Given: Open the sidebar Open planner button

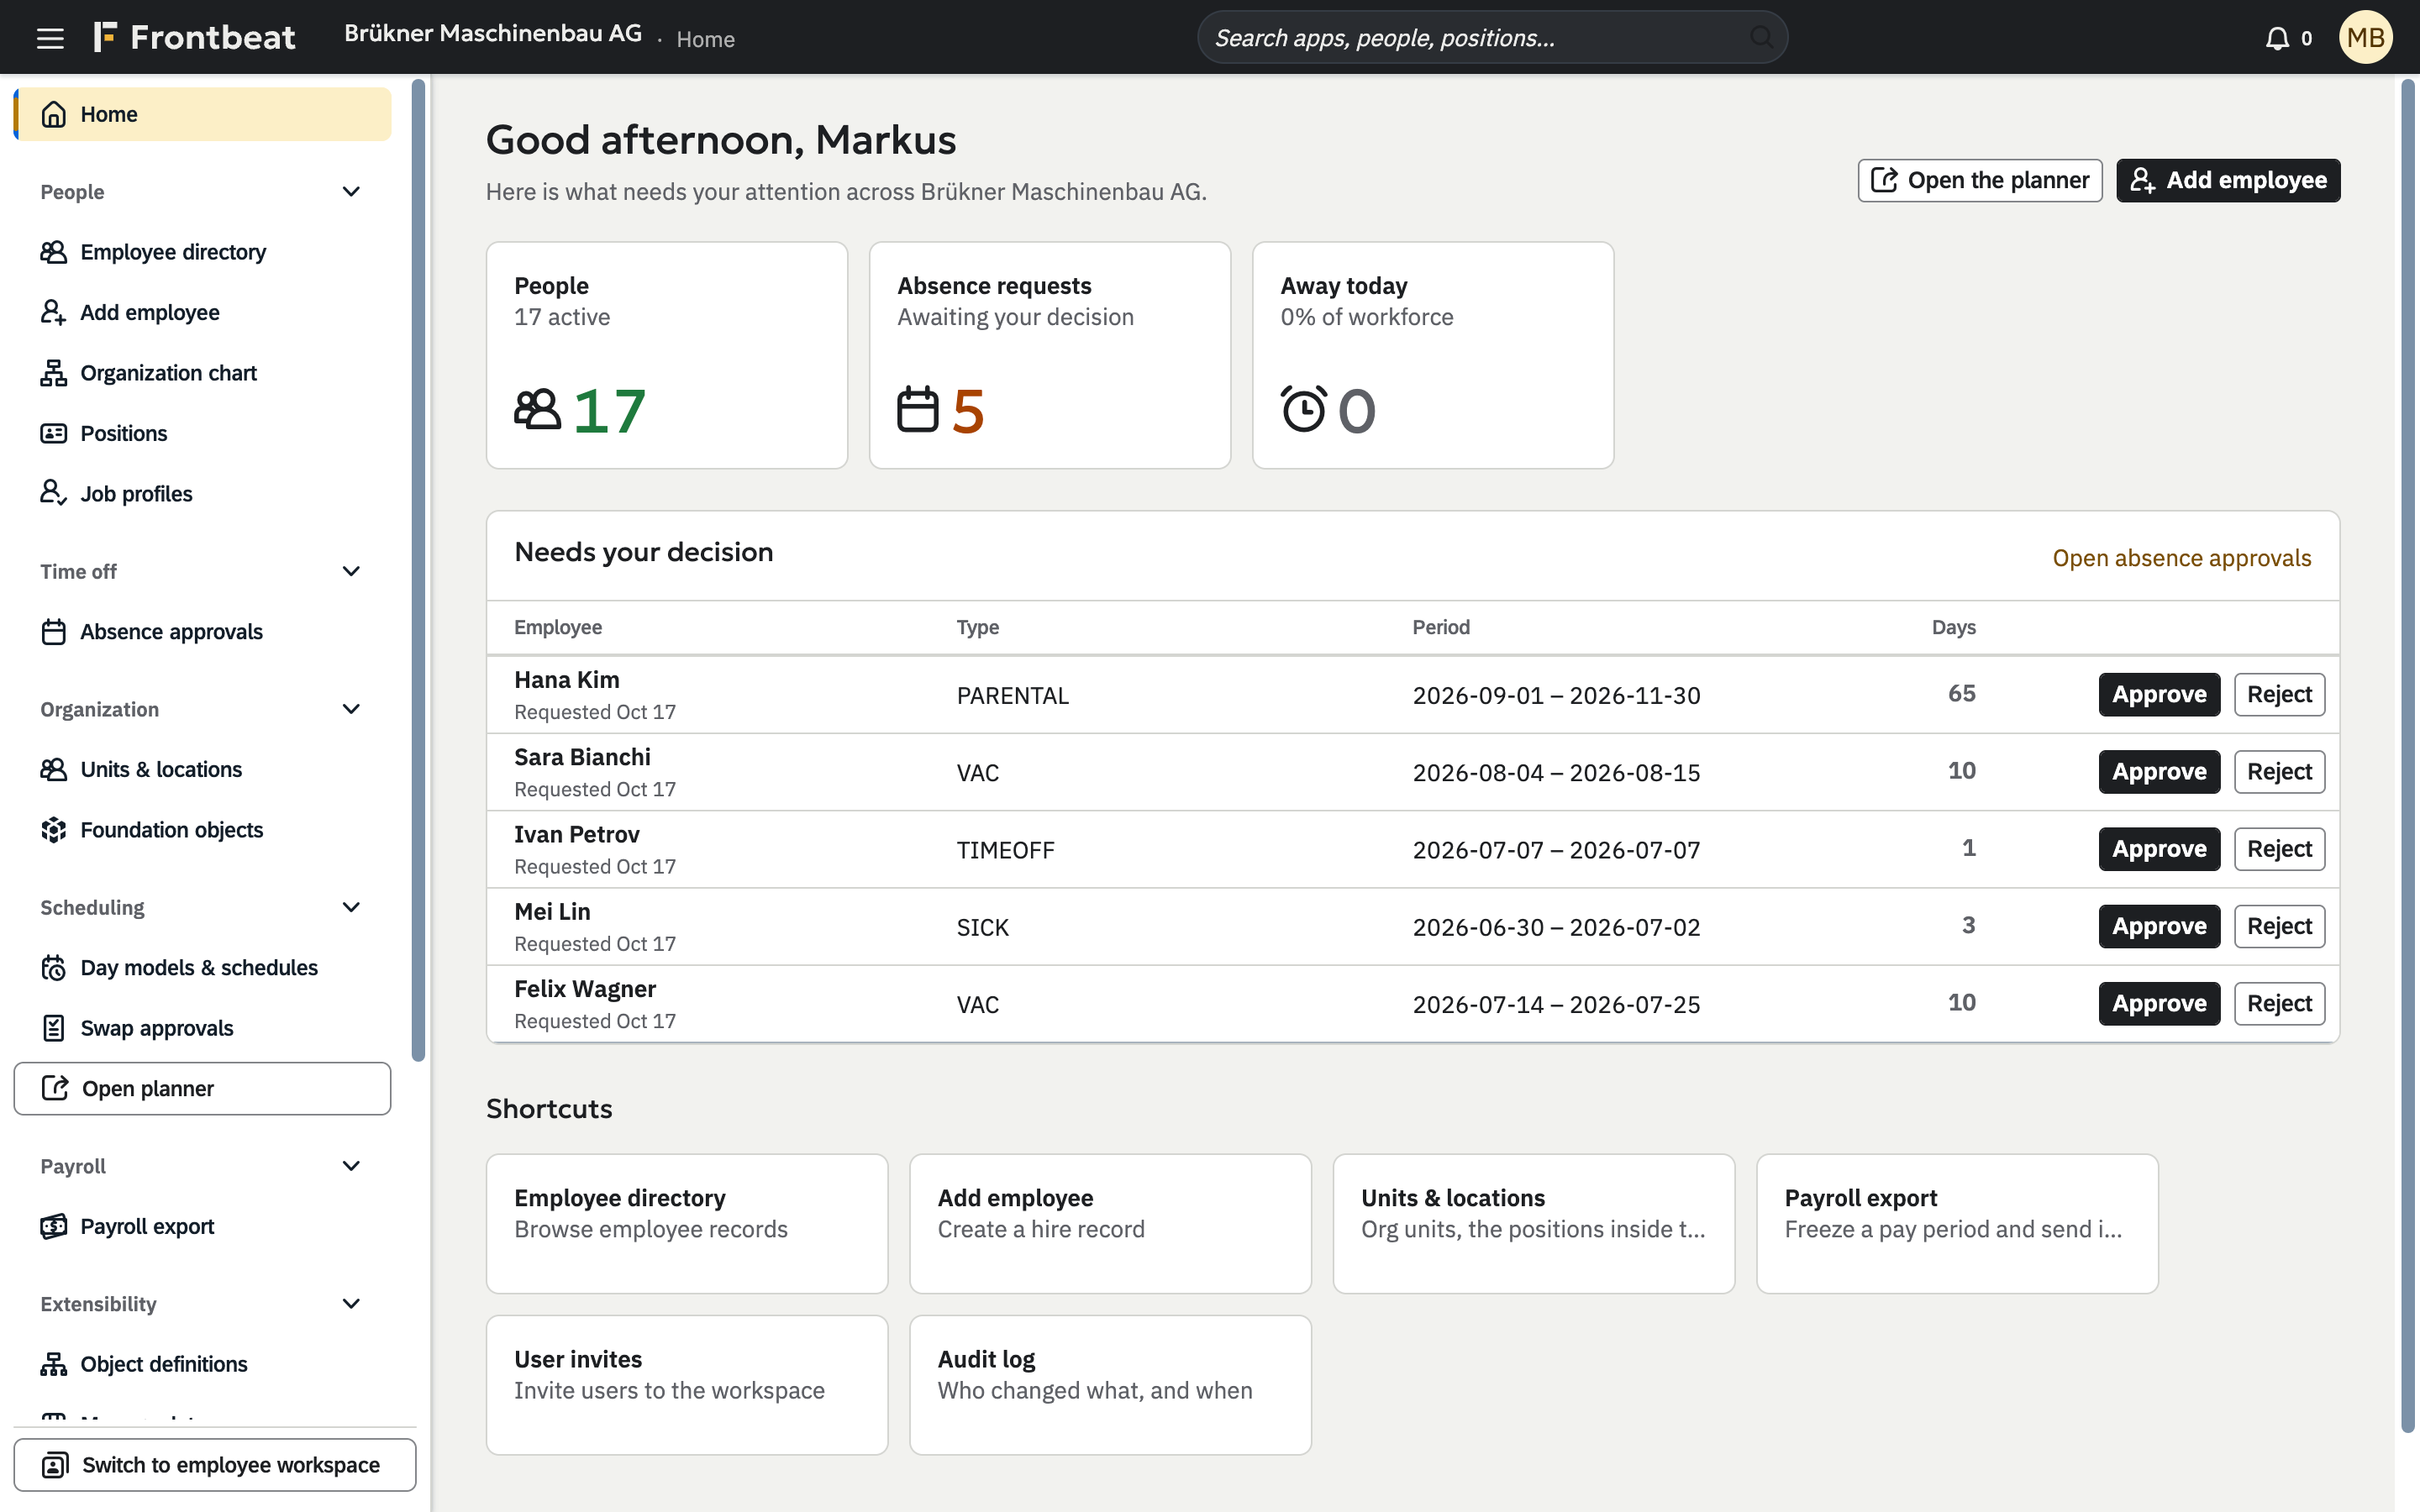Looking at the screenshot, I should click(202, 1088).
